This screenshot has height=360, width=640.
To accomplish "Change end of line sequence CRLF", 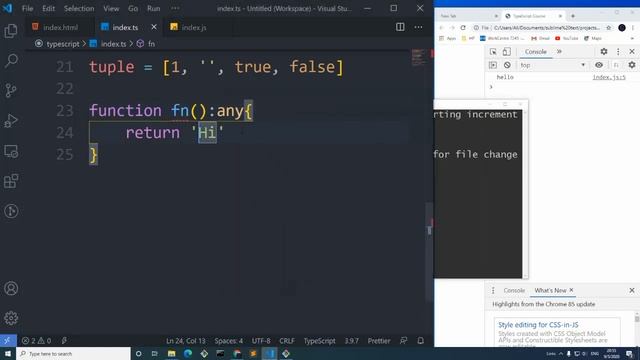I will click(x=287, y=340).
